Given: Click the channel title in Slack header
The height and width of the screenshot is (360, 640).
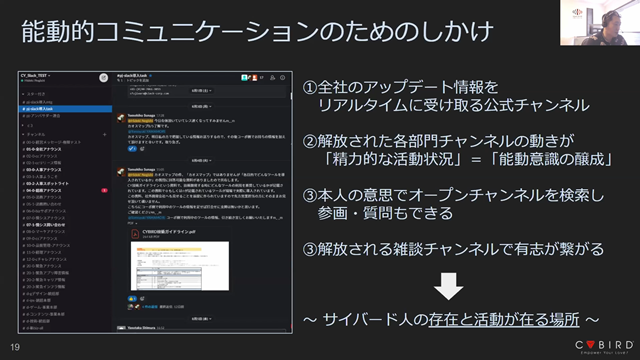Looking at the screenshot, I should pyautogui.click(x=132, y=76).
